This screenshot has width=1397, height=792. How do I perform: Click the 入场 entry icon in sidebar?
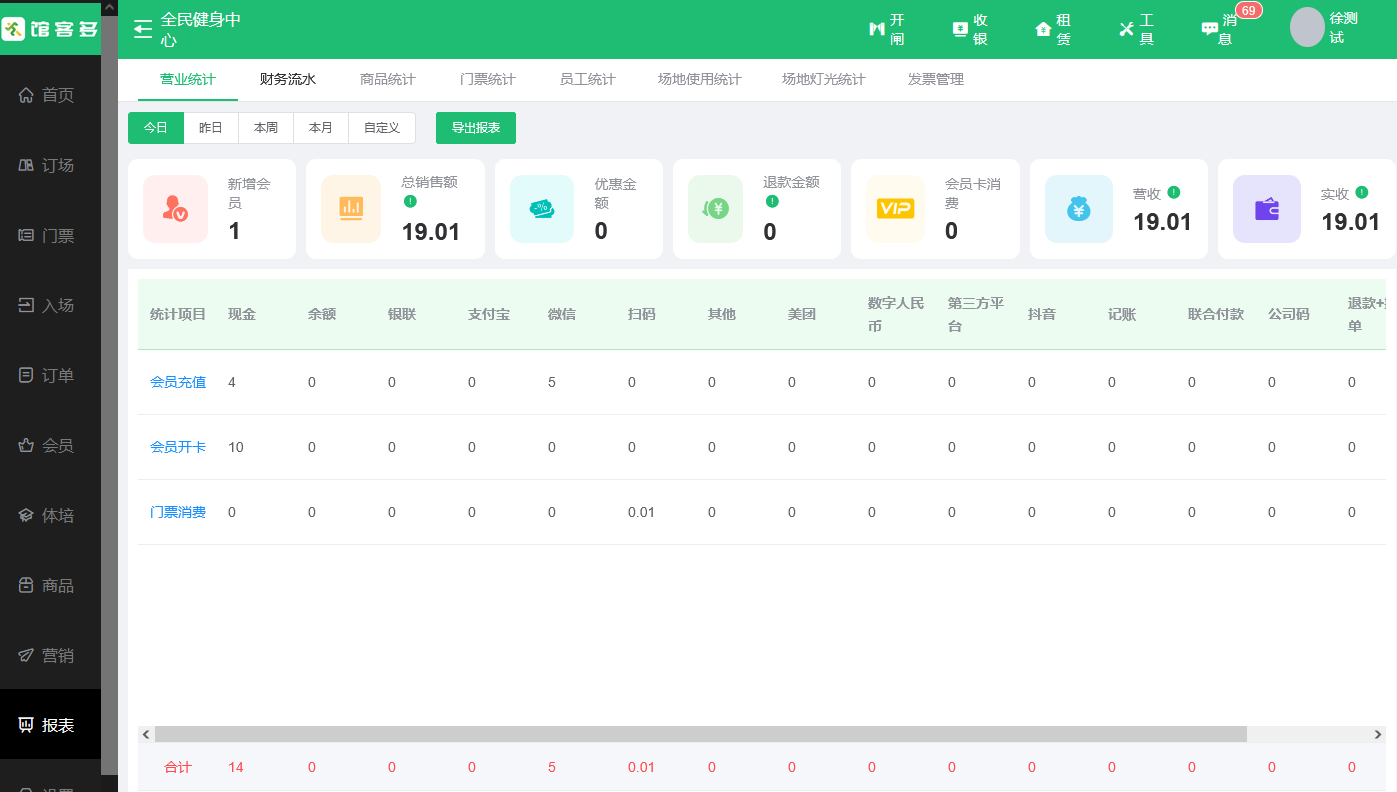pyautogui.click(x=27, y=305)
